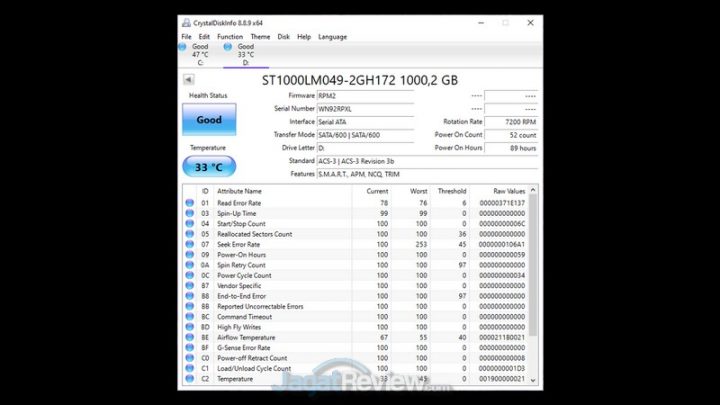Viewport: 720px width, 405px height.
Task: Open the Disk menu
Action: coord(284,37)
